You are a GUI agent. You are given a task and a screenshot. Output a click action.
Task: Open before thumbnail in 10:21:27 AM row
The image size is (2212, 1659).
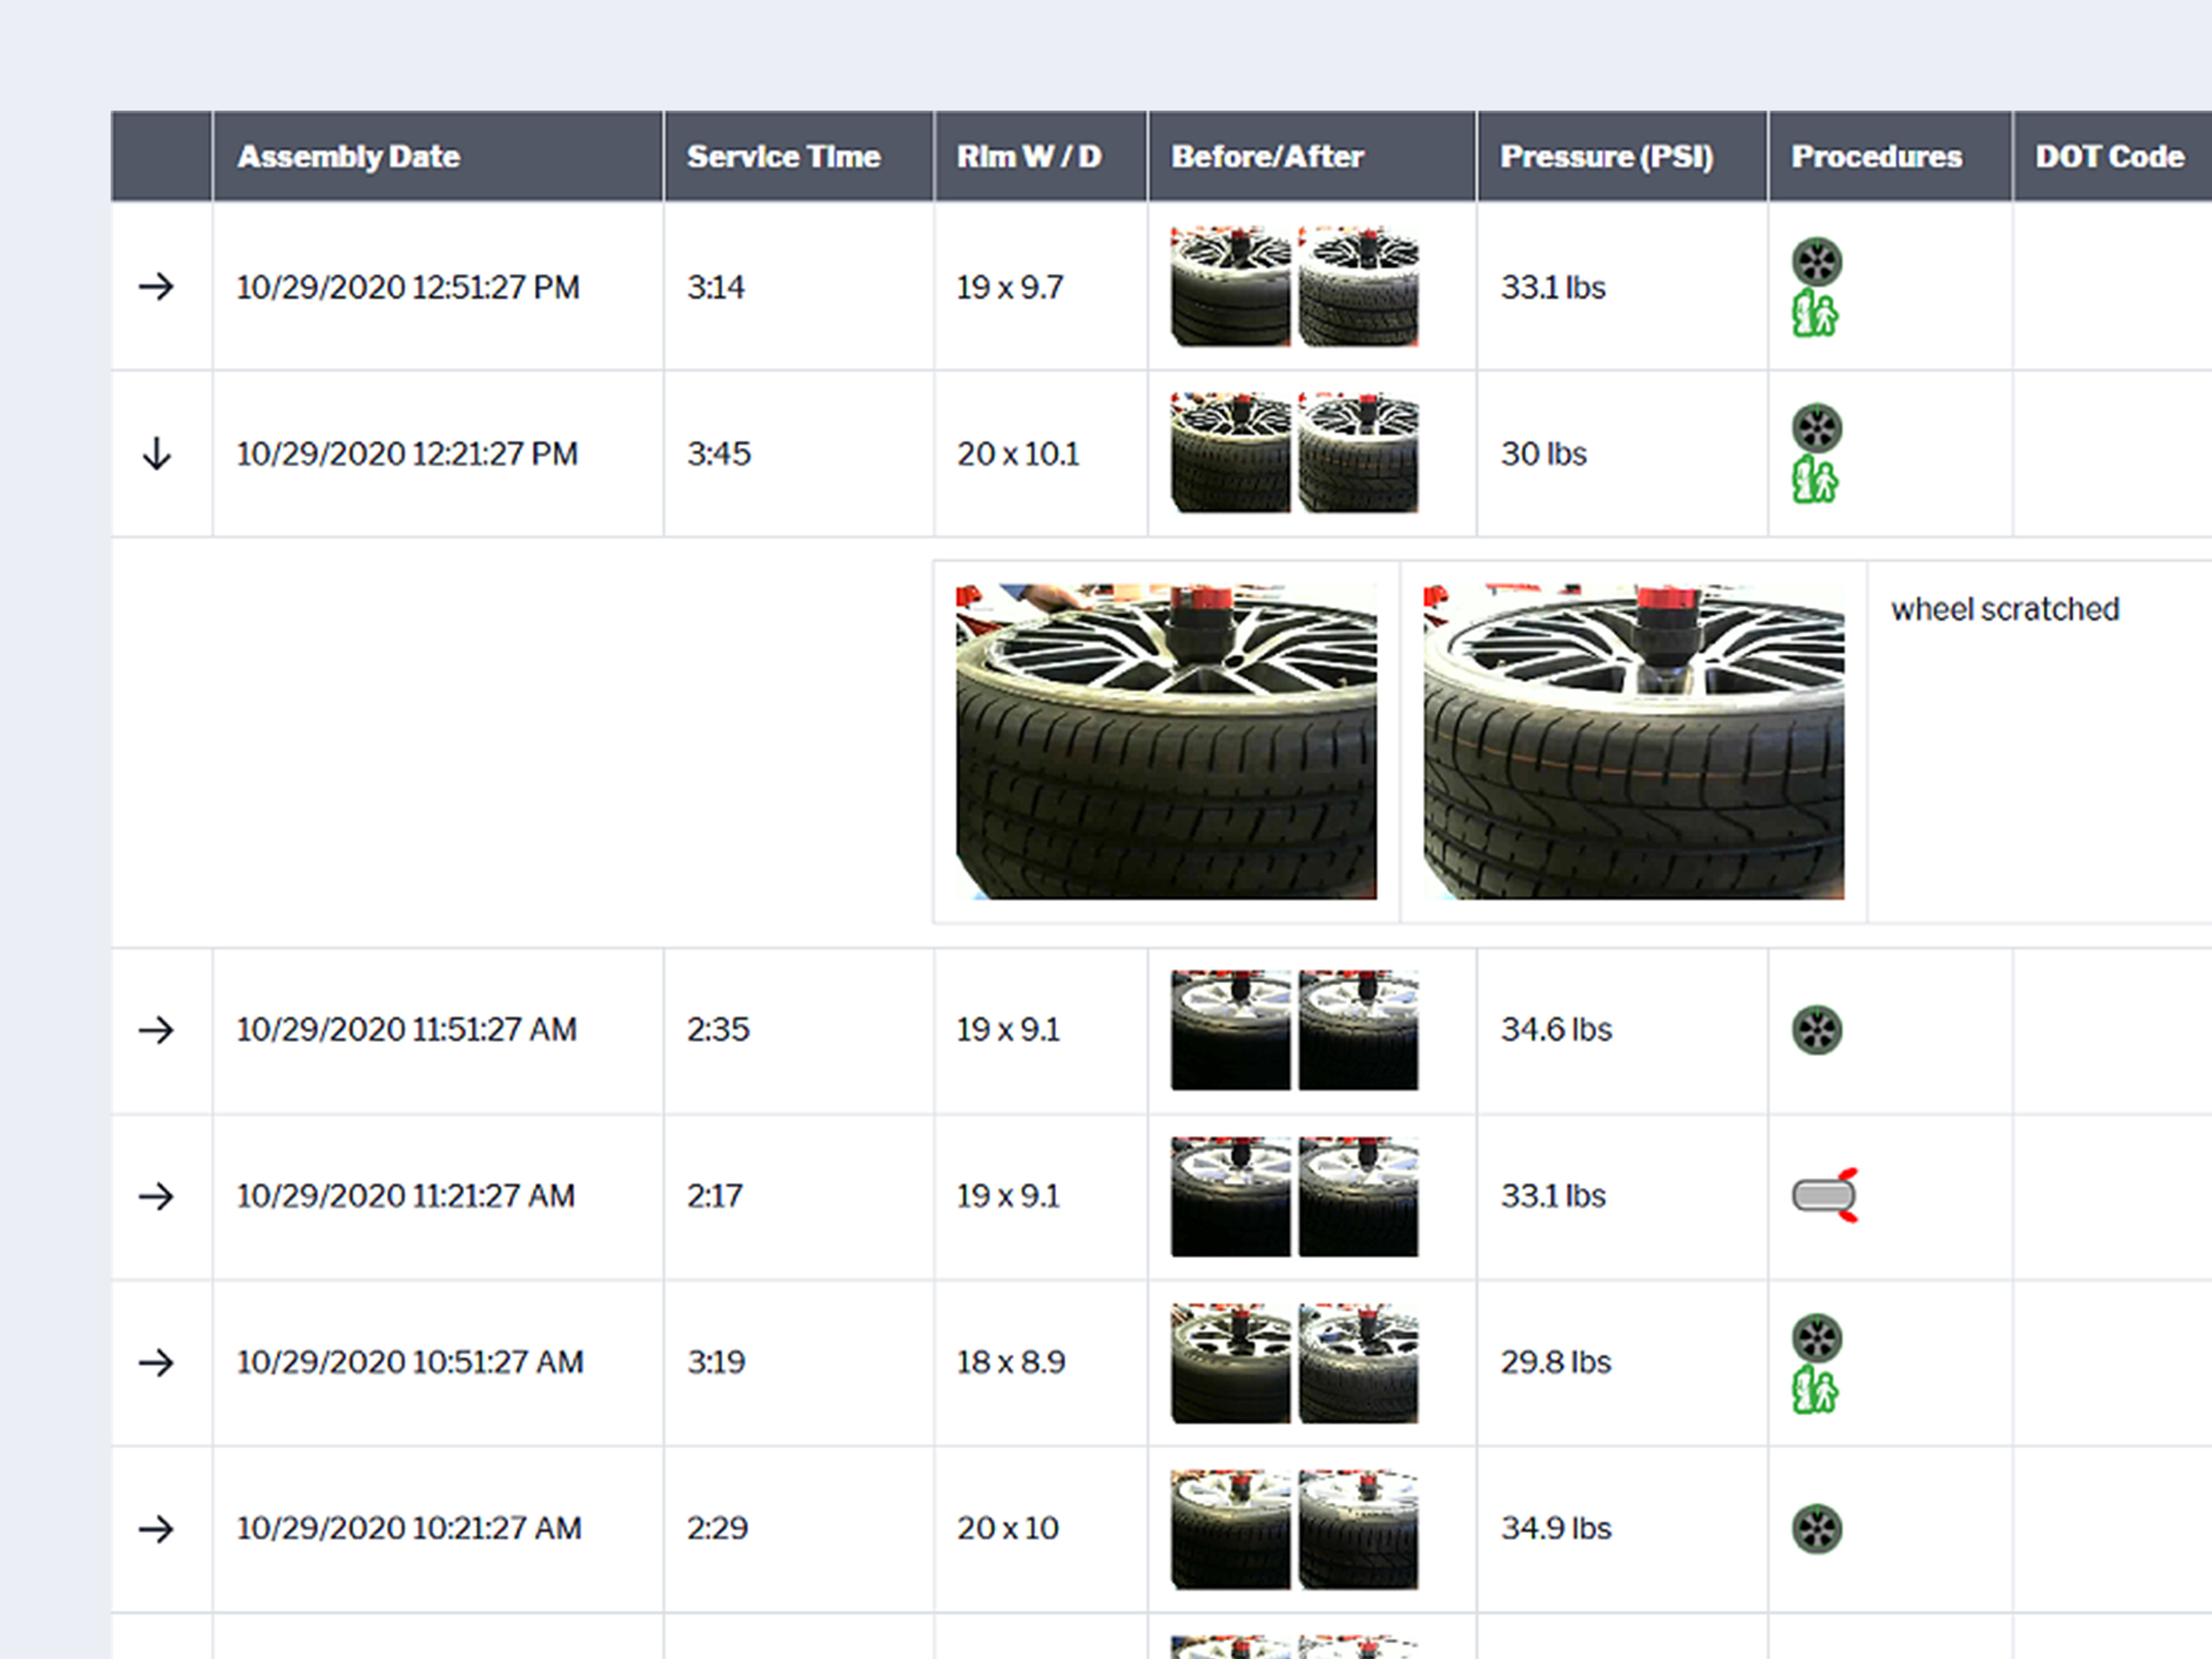pyautogui.click(x=1231, y=1529)
